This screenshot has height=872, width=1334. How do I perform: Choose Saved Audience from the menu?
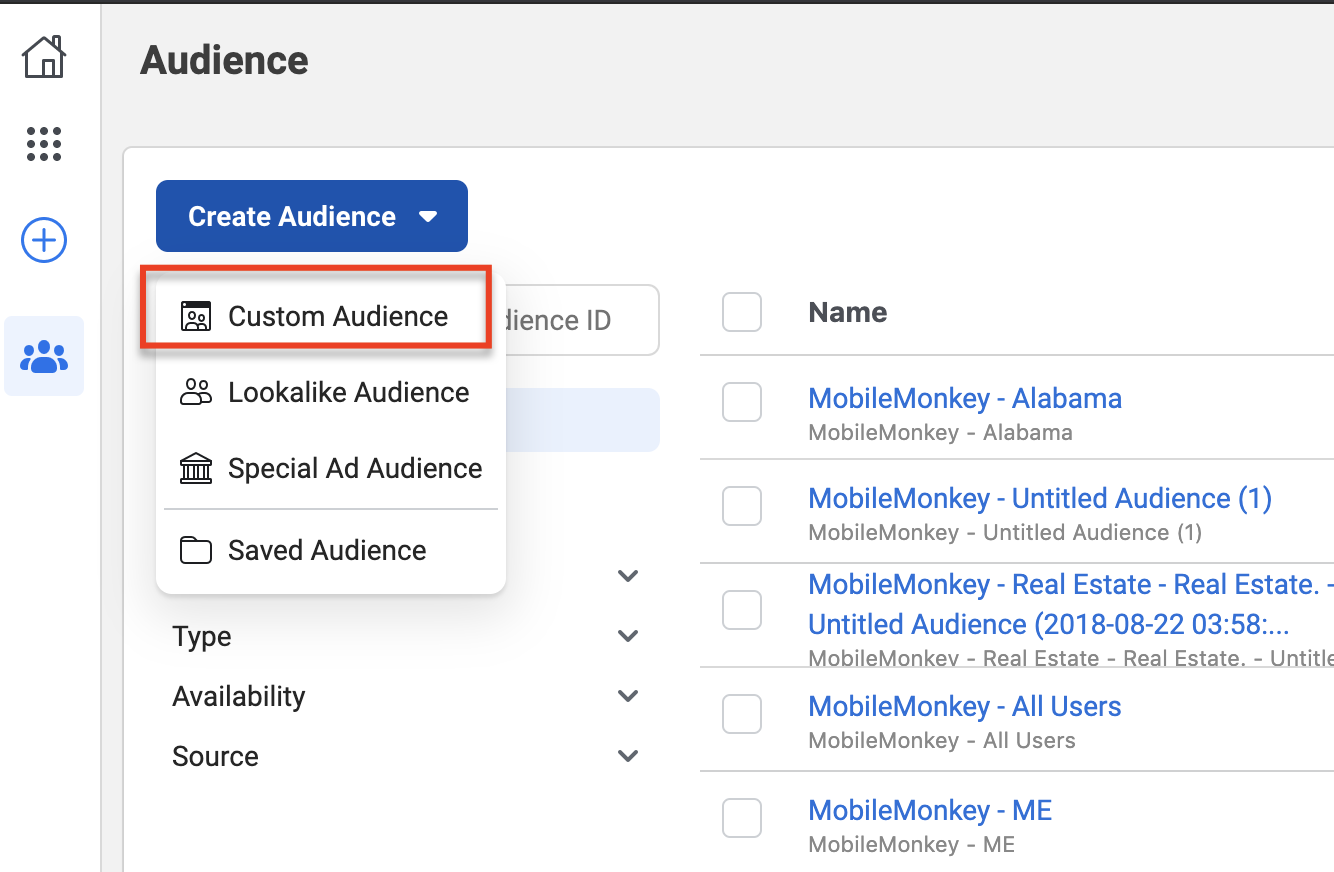click(x=331, y=550)
